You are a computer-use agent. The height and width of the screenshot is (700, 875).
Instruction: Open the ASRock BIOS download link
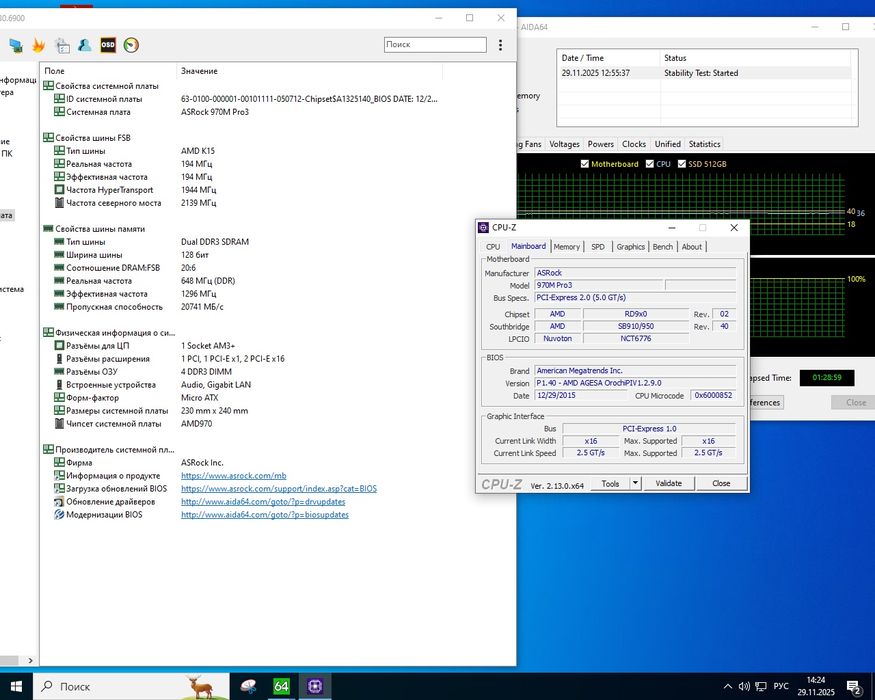278,488
